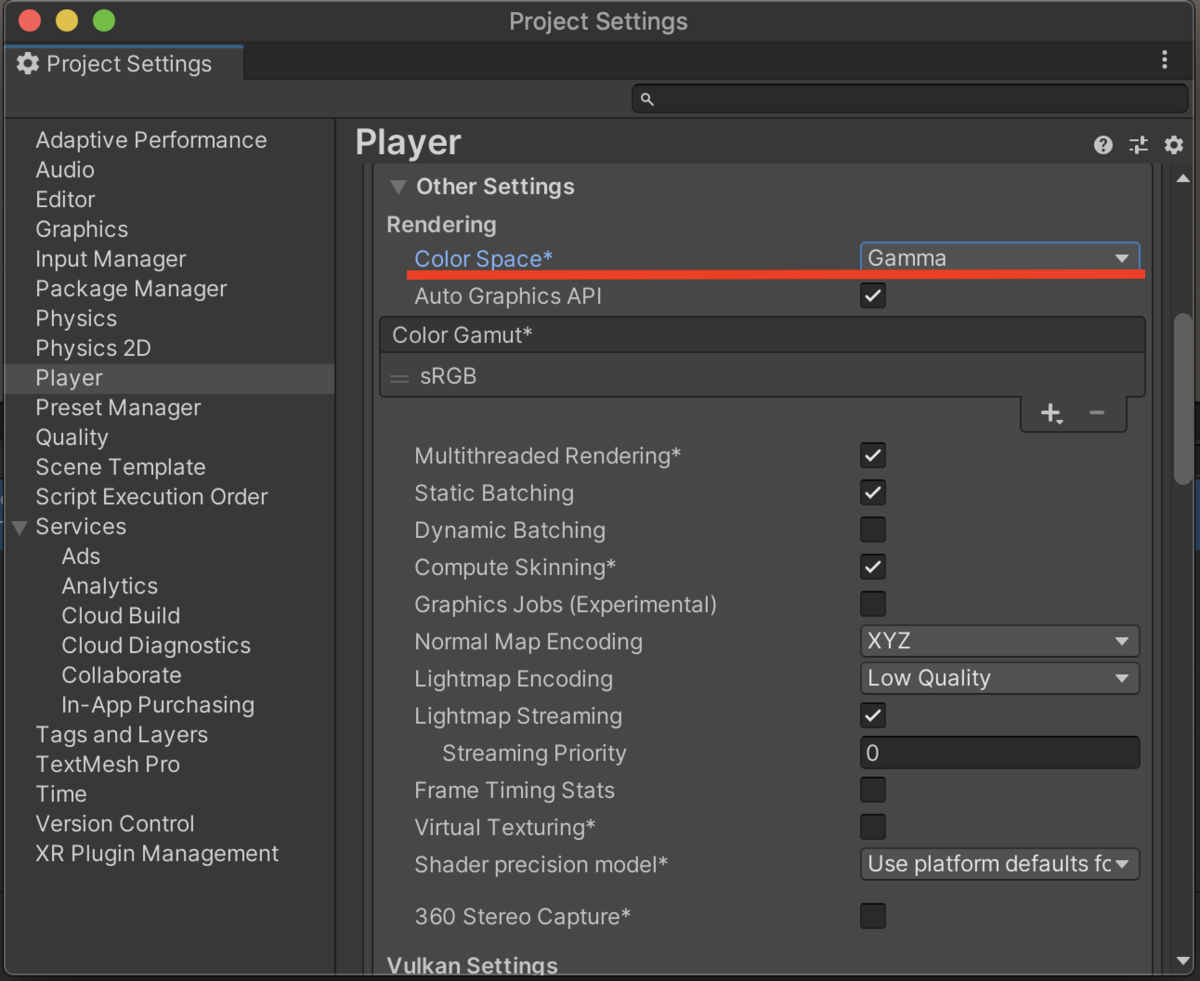Image resolution: width=1200 pixels, height=981 pixels.
Task: Toggle Compute Skinning checkbox
Action: pos(873,566)
